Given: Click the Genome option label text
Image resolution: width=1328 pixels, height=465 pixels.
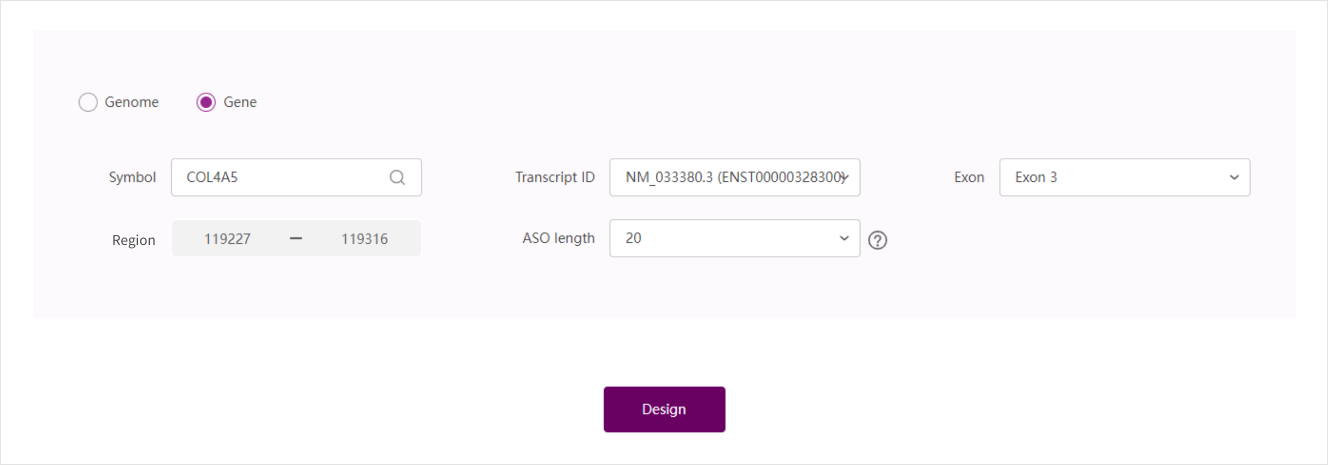Looking at the screenshot, I should (x=132, y=102).
